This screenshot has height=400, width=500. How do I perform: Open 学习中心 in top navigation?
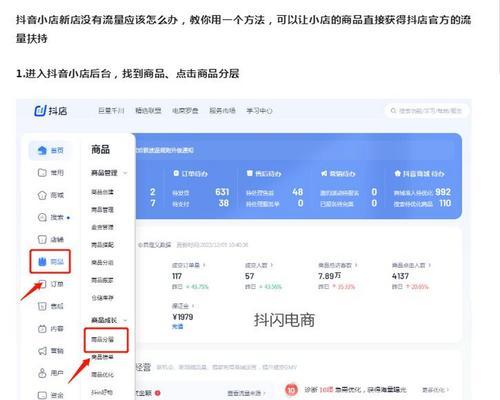259,111
